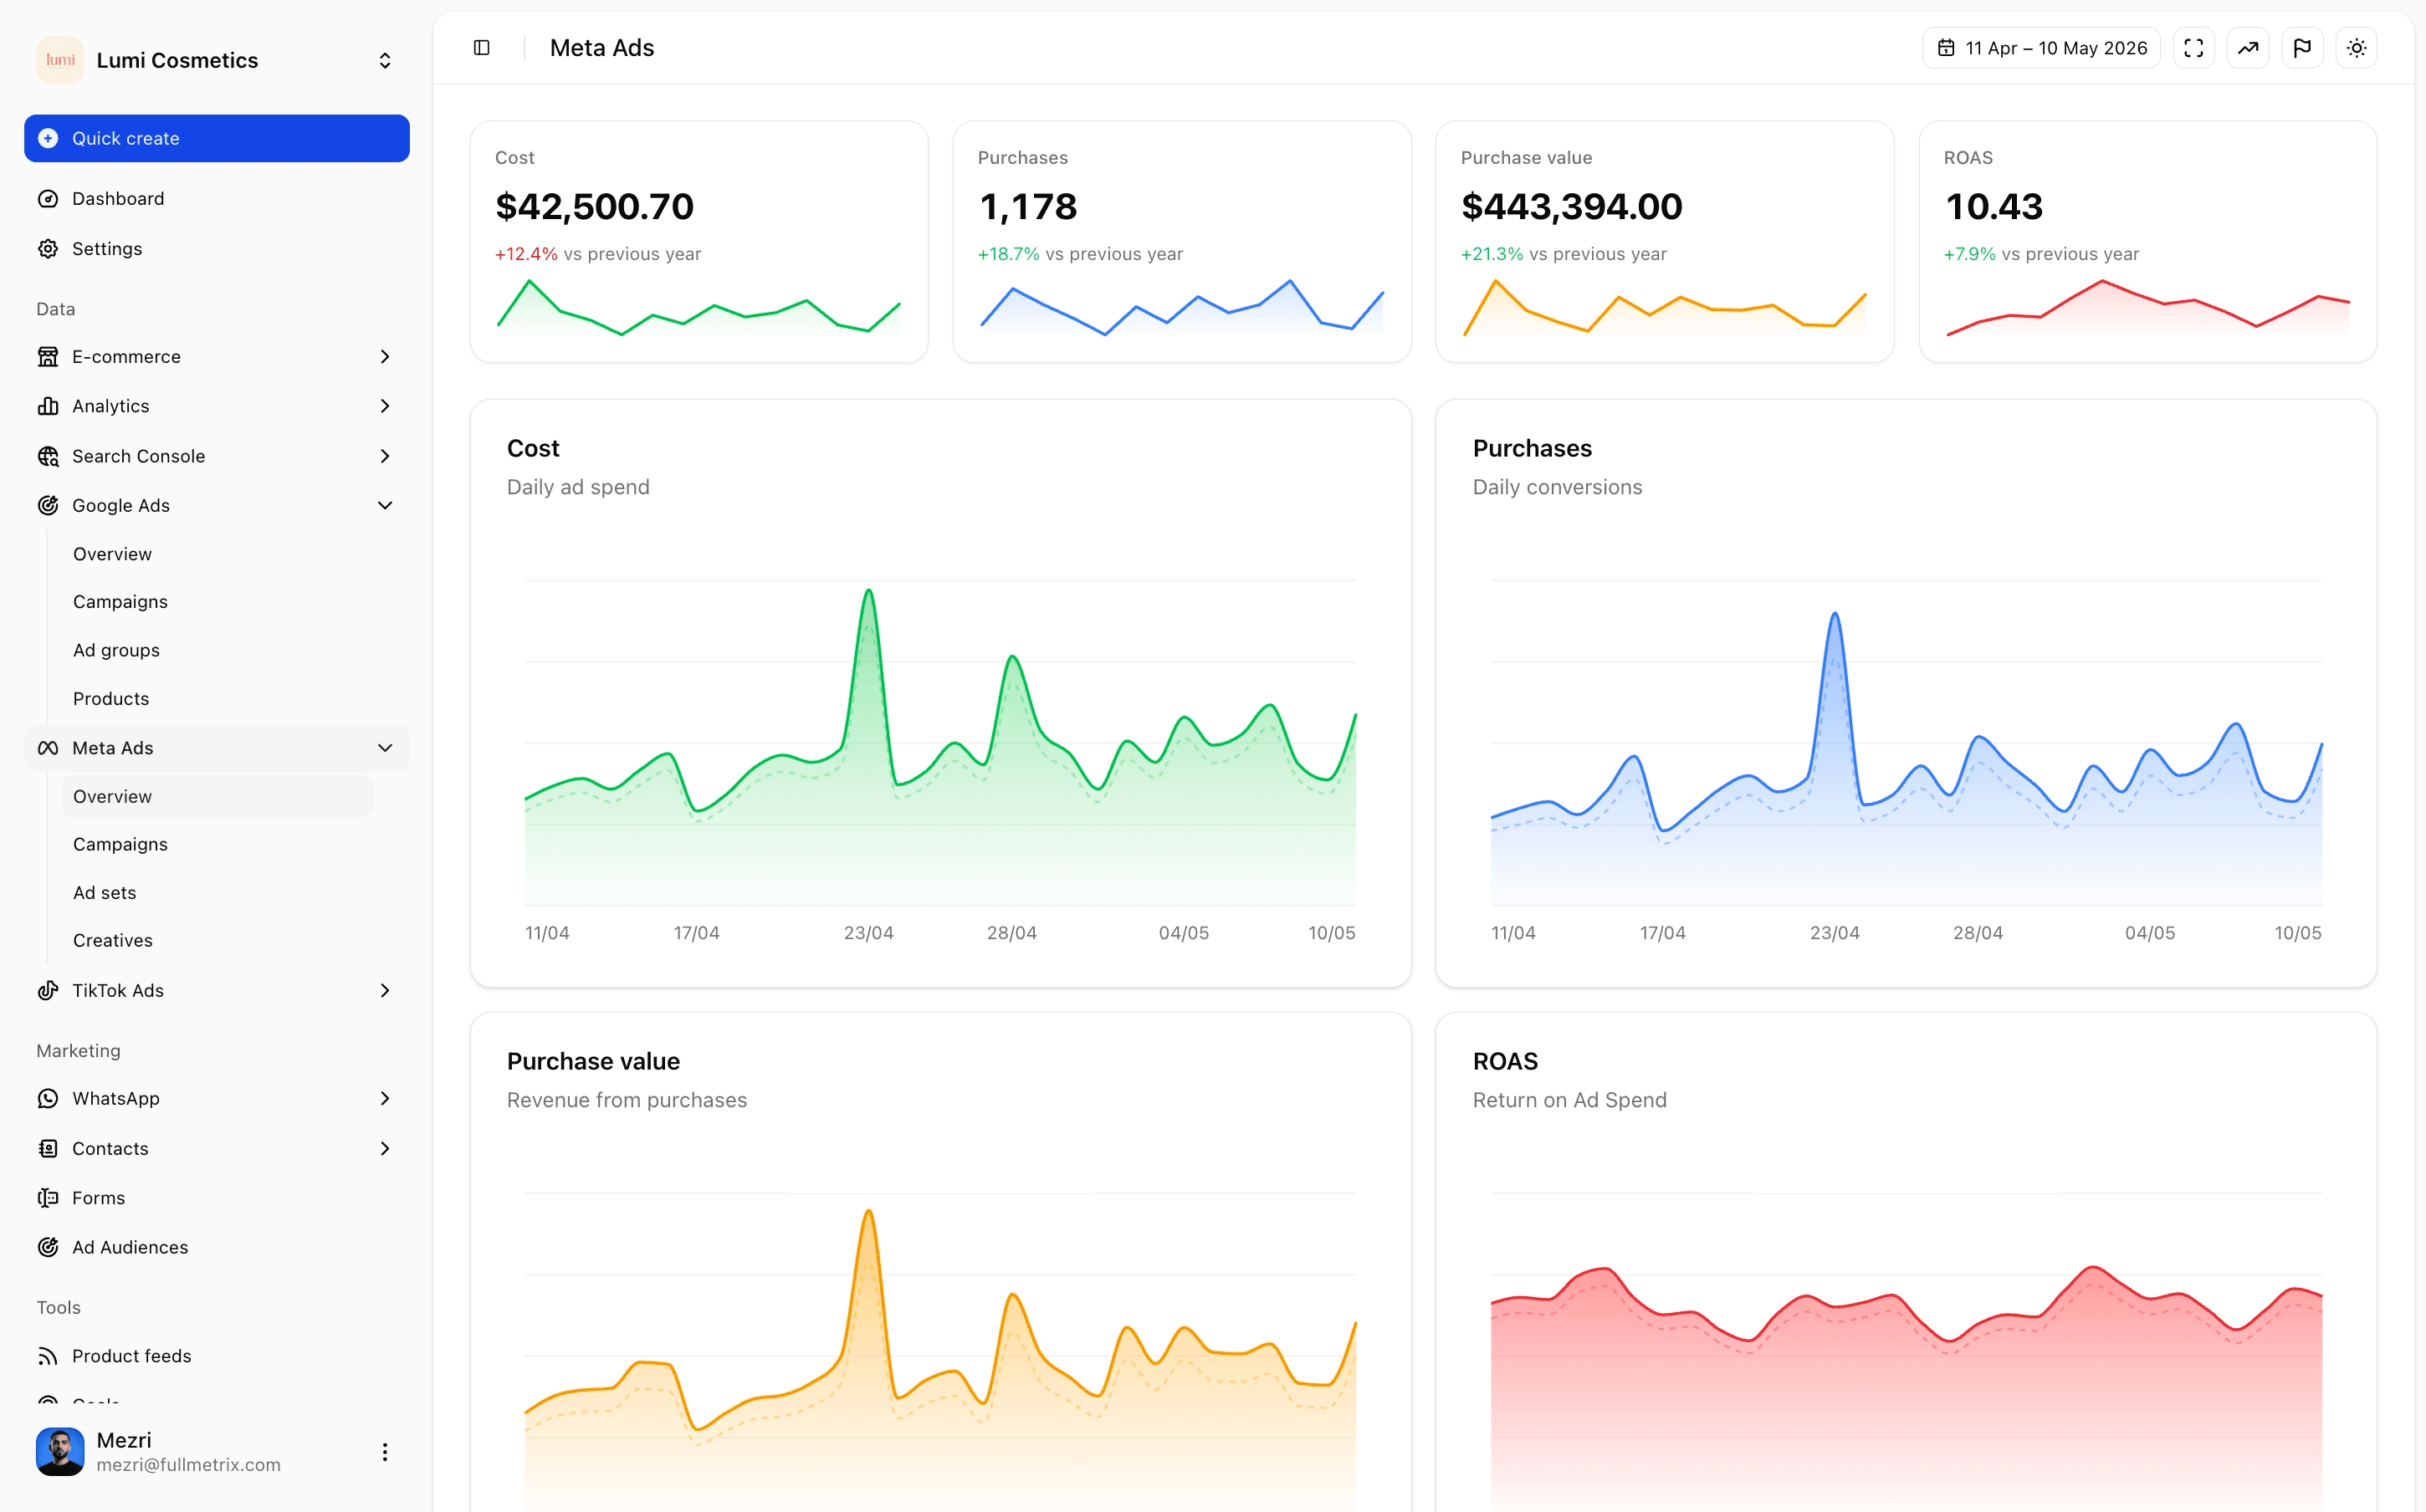Click the Meta Ads page title
The width and height of the screenshot is (2426, 1512).
pos(602,48)
